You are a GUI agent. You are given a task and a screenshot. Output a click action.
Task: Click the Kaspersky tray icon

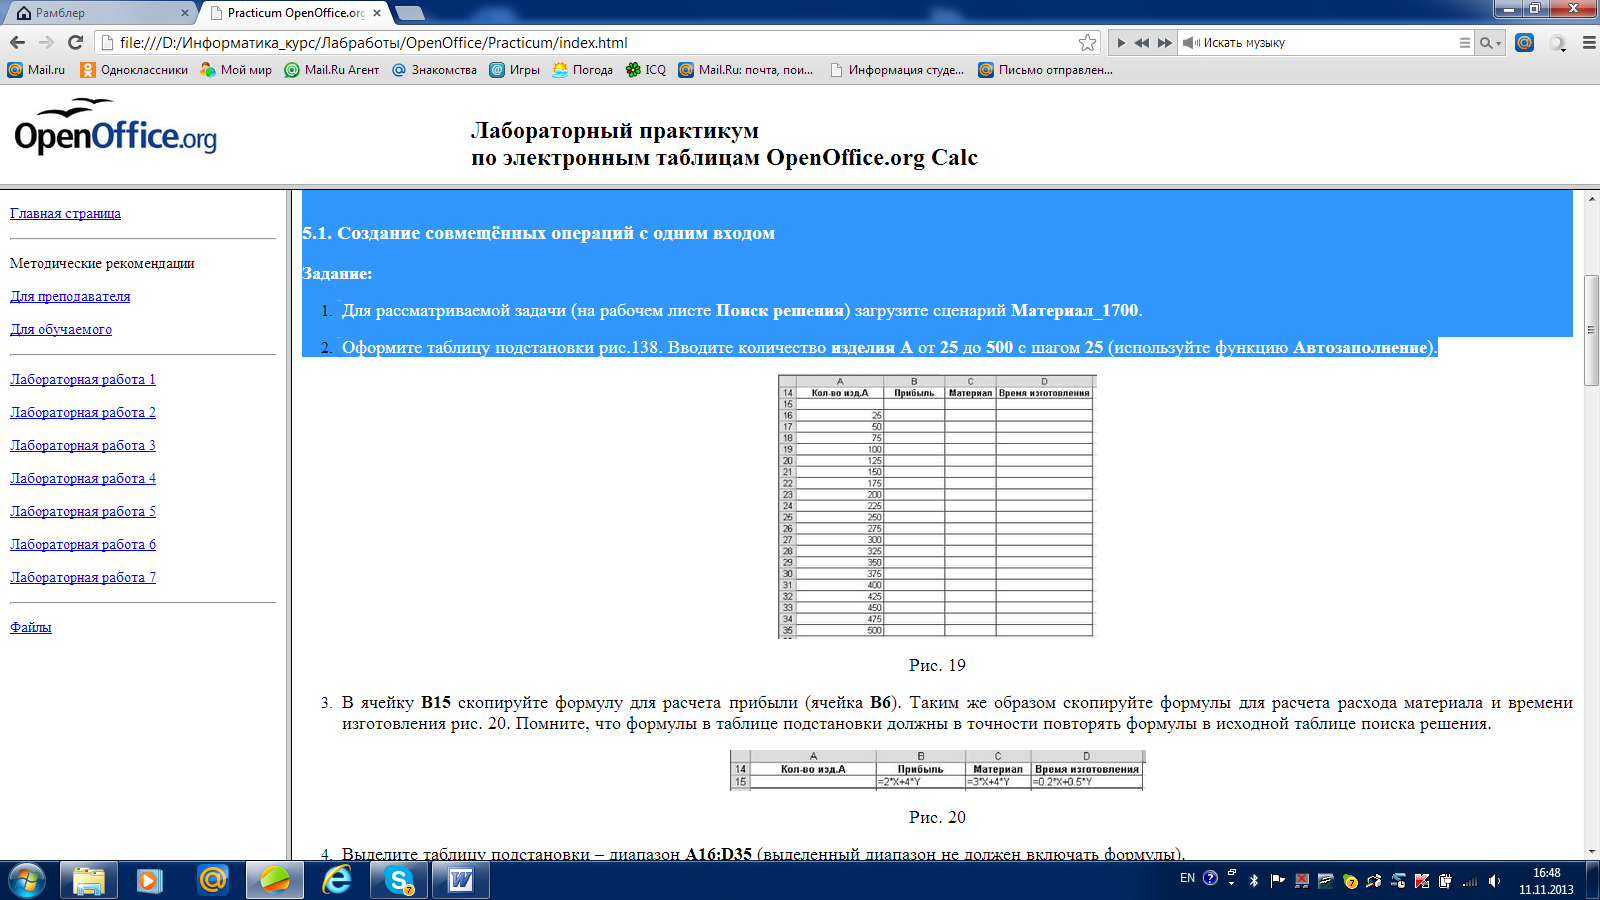(1421, 881)
